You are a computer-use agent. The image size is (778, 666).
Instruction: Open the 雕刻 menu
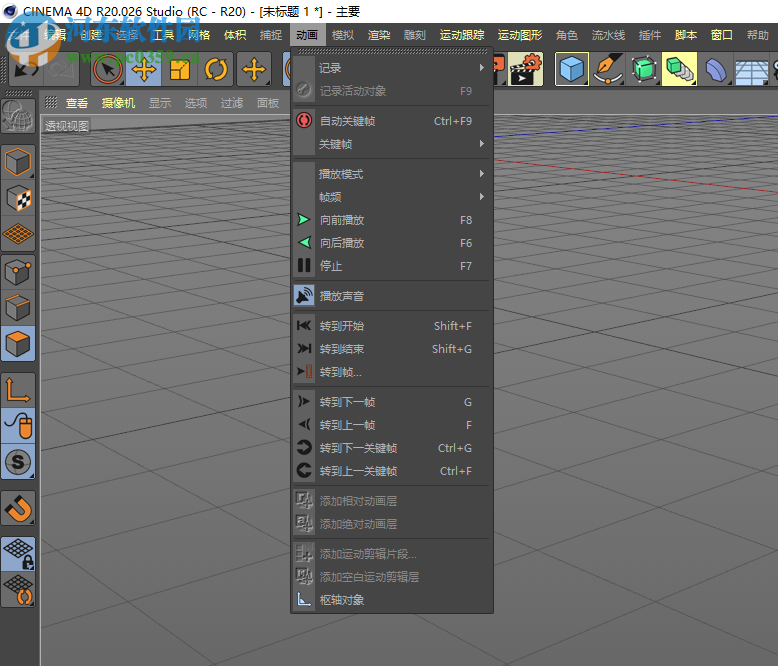pos(414,35)
